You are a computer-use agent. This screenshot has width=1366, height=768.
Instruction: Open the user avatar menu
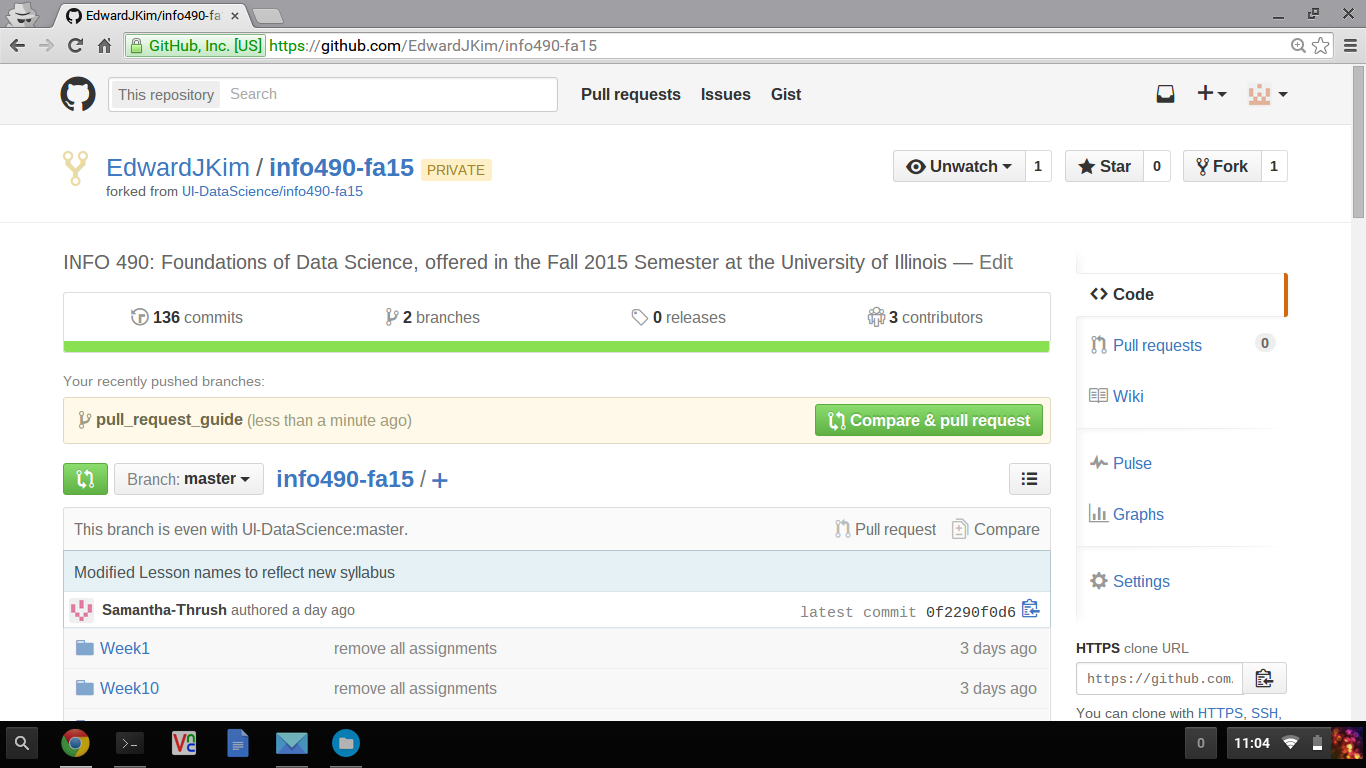point(1267,94)
